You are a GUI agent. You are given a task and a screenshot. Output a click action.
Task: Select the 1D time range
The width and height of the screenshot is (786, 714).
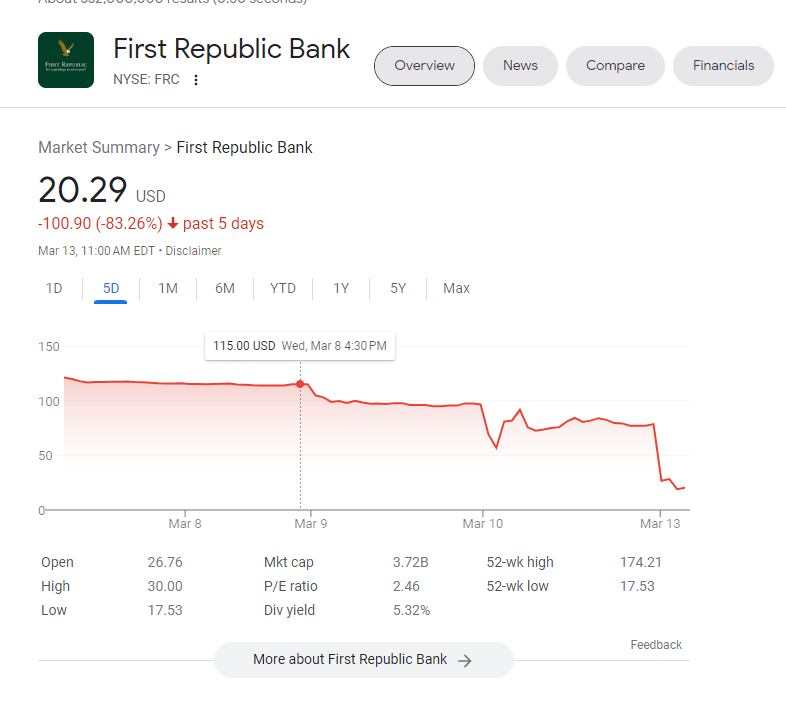point(54,288)
